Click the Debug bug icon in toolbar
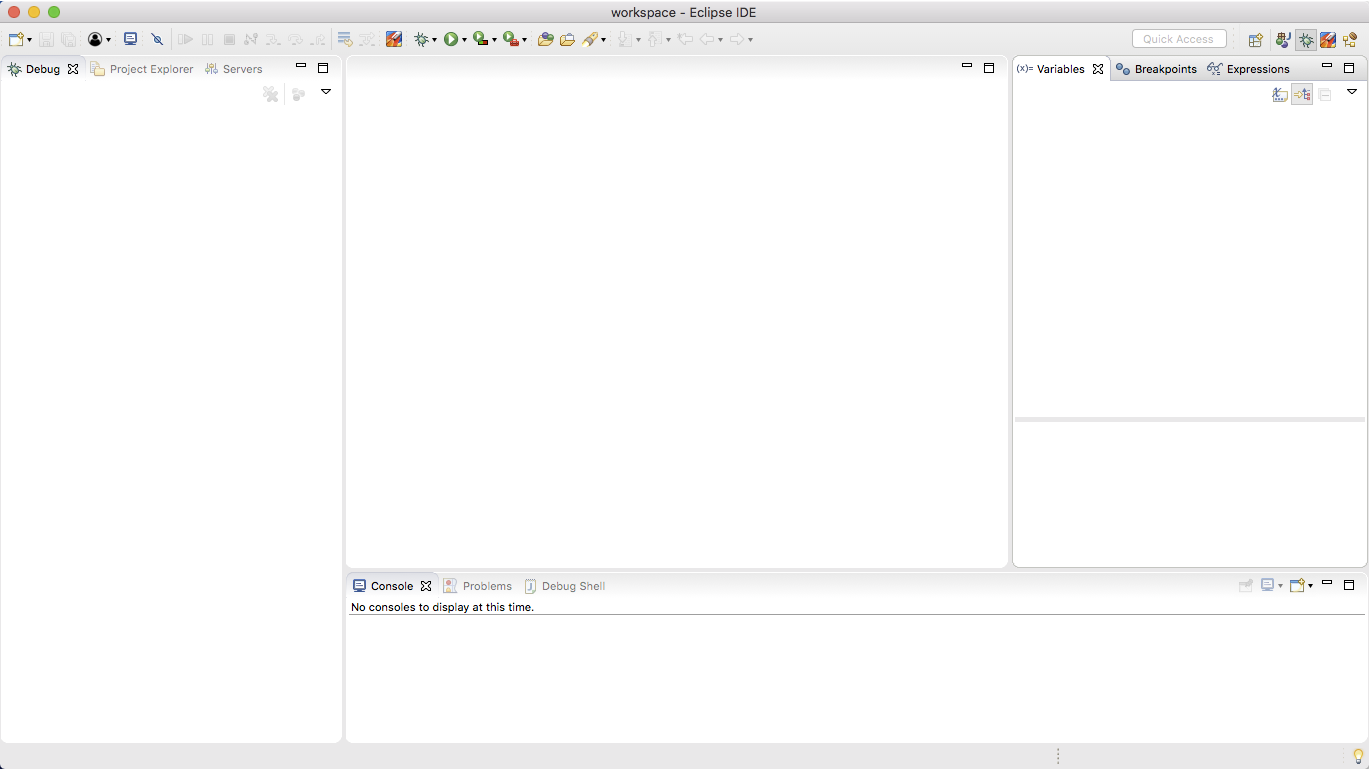The image size is (1370, 769). point(422,39)
